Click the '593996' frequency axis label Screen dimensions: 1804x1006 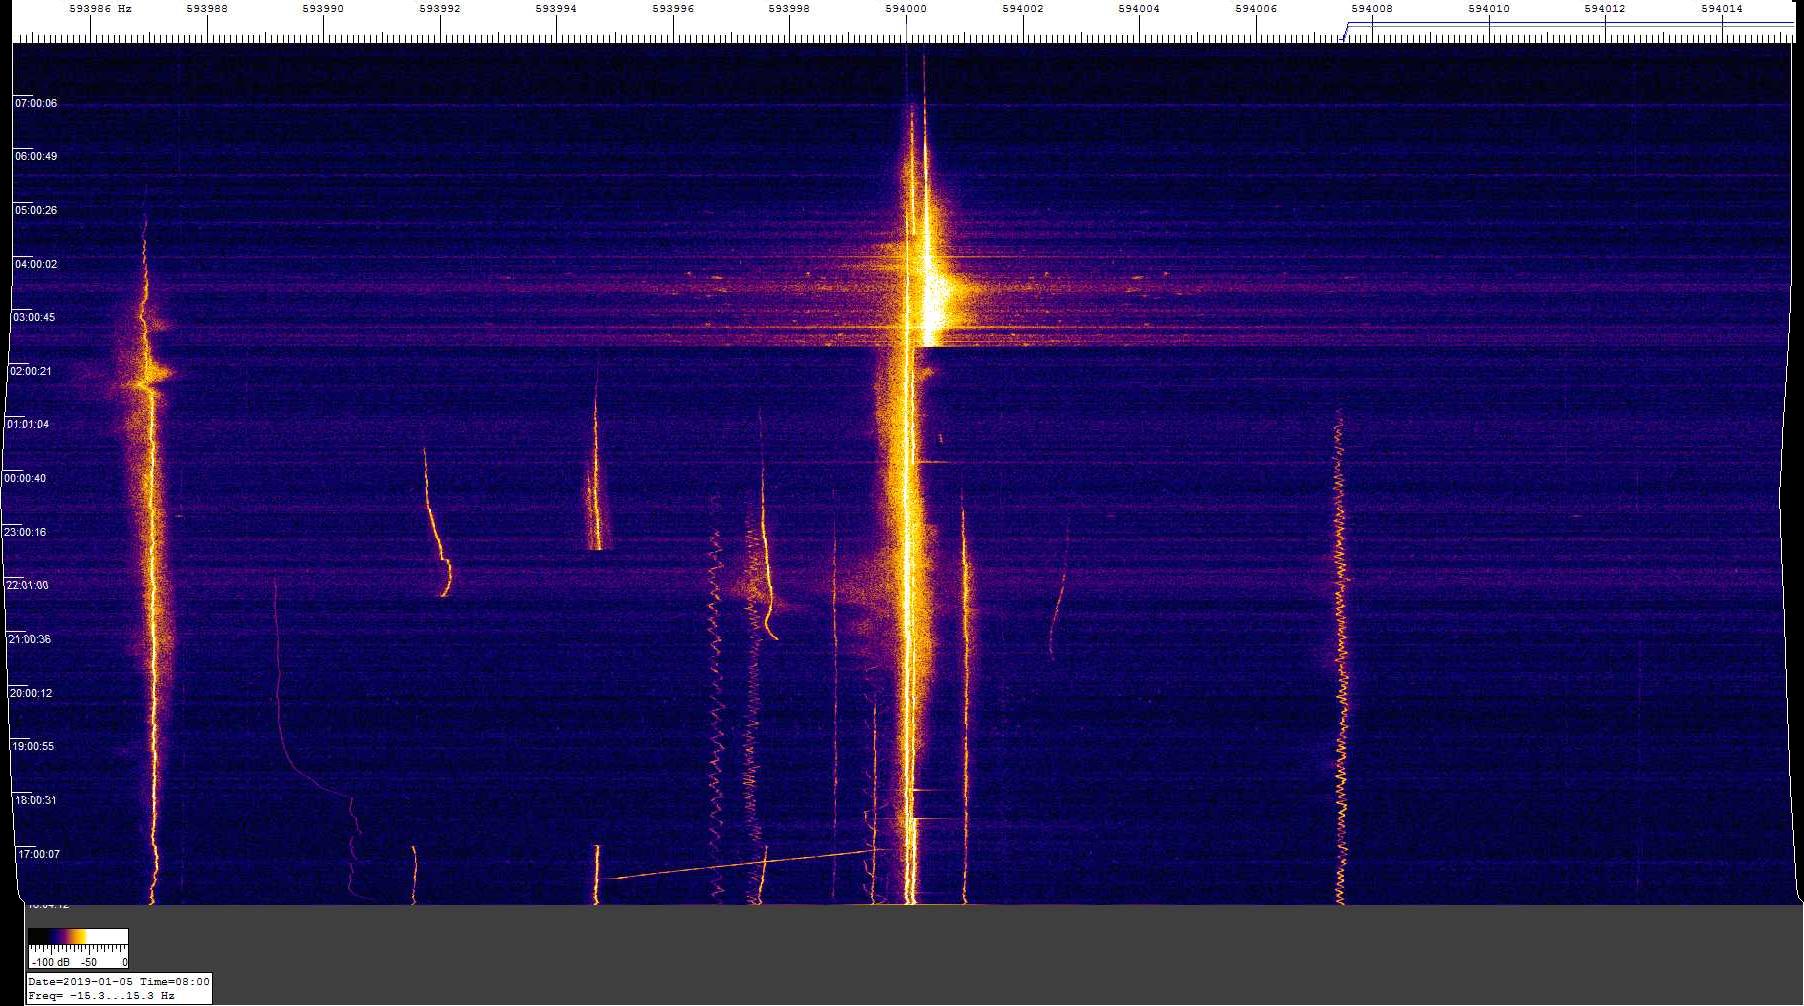[673, 9]
